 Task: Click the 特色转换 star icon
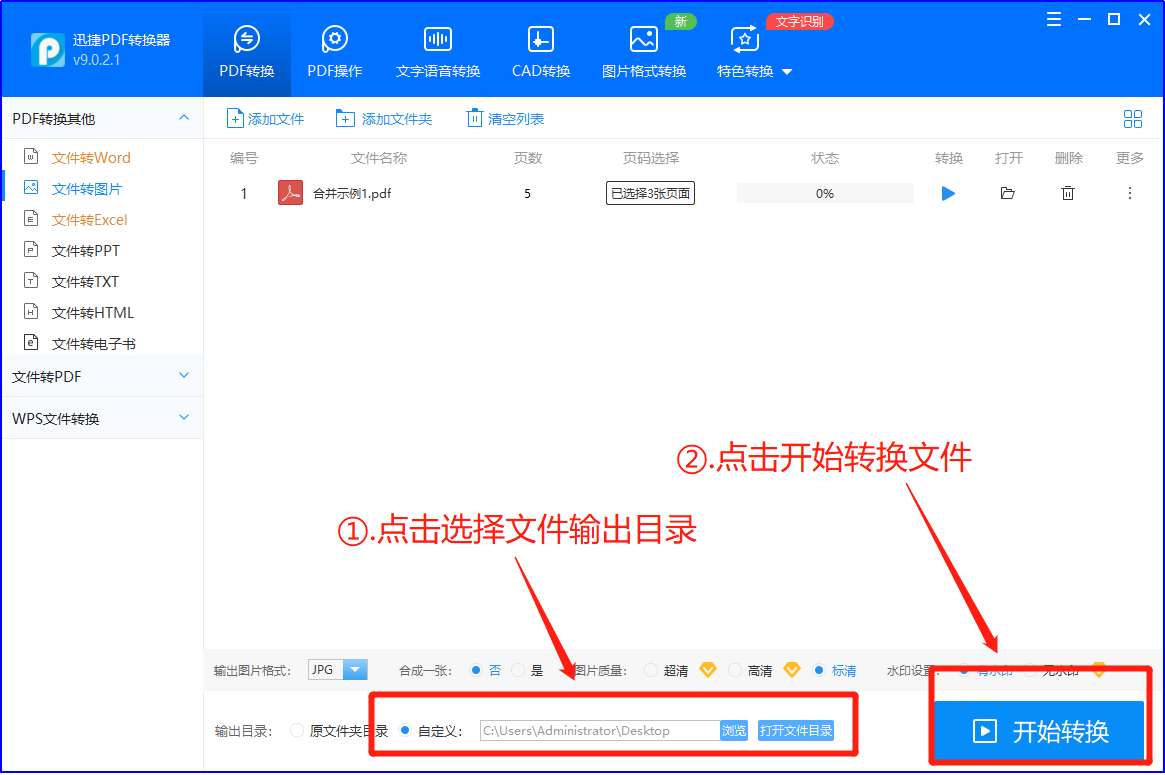pyautogui.click(x=744, y=39)
